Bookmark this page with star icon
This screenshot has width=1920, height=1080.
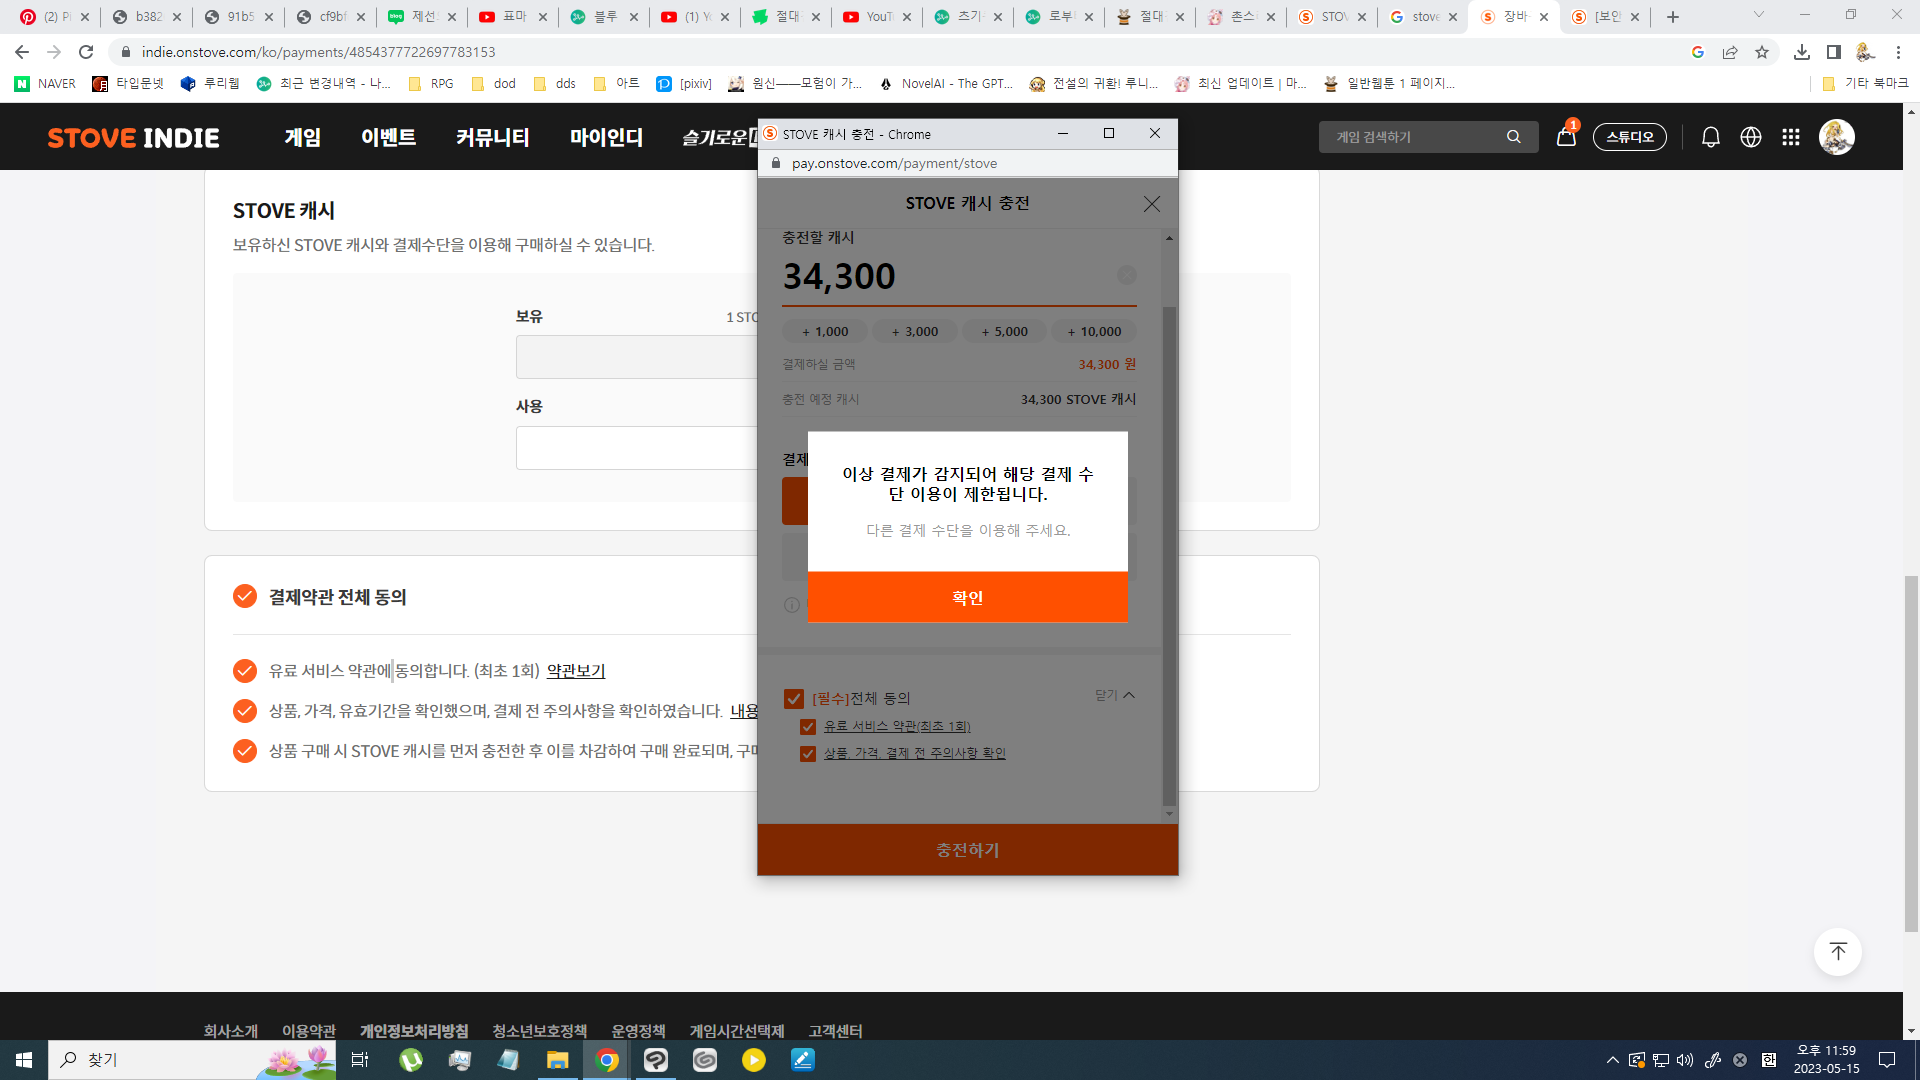tap(1762, 52)
